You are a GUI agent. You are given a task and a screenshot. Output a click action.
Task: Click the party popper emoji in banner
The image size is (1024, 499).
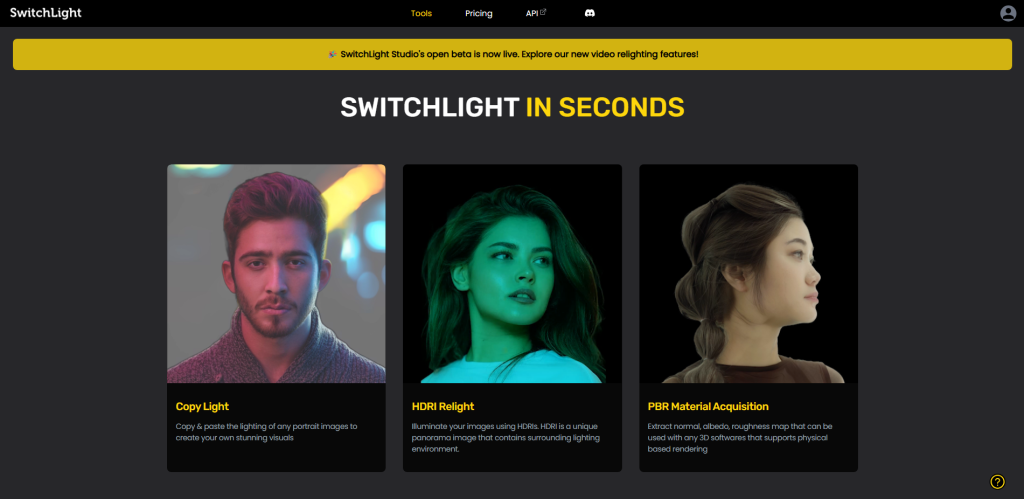point(332,54)
